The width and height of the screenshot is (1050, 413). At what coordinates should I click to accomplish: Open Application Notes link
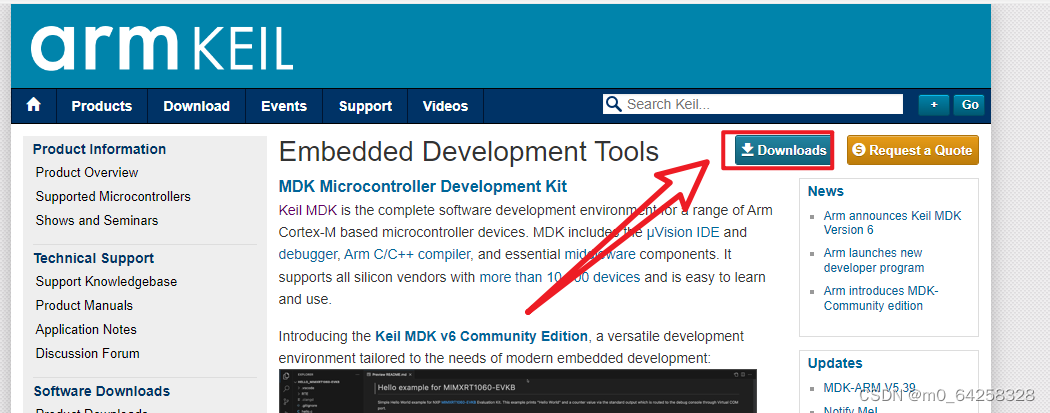86,329
